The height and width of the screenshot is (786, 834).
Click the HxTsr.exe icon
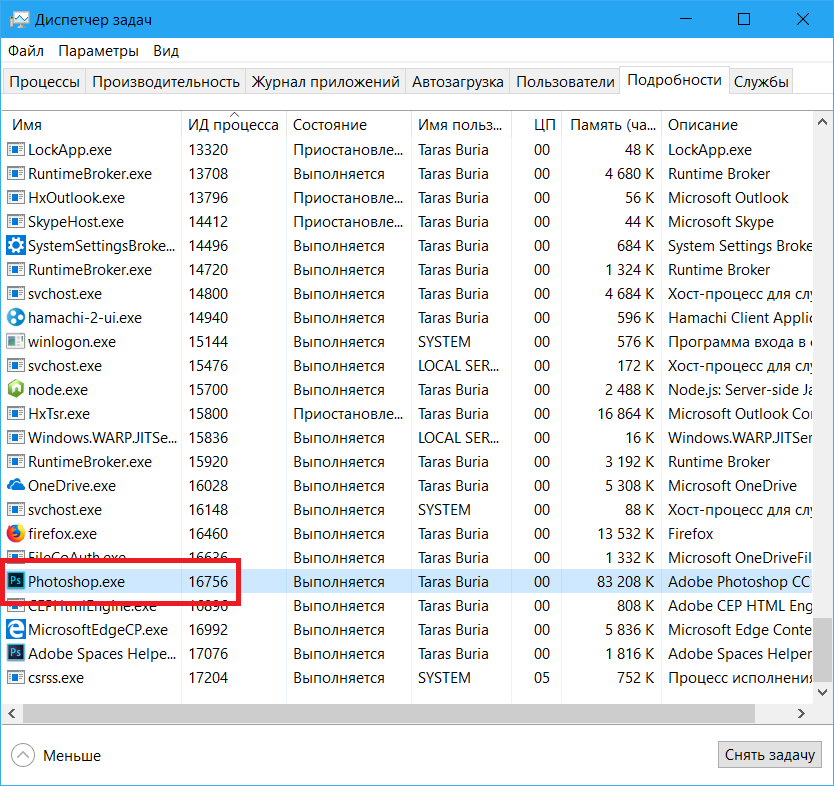16,413
